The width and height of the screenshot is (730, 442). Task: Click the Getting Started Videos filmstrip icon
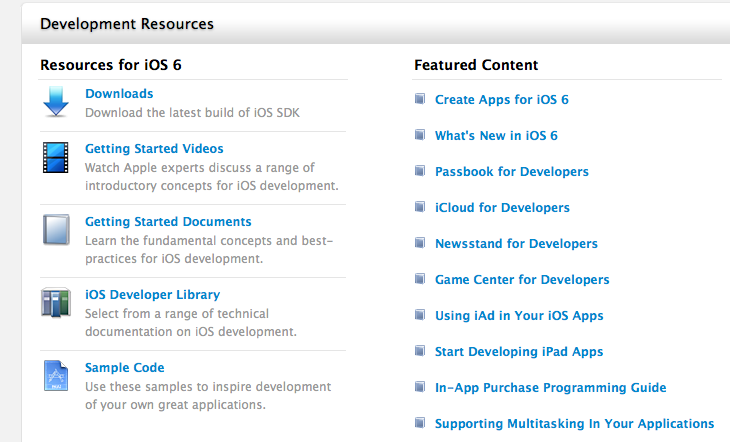[x=56, y=157]
